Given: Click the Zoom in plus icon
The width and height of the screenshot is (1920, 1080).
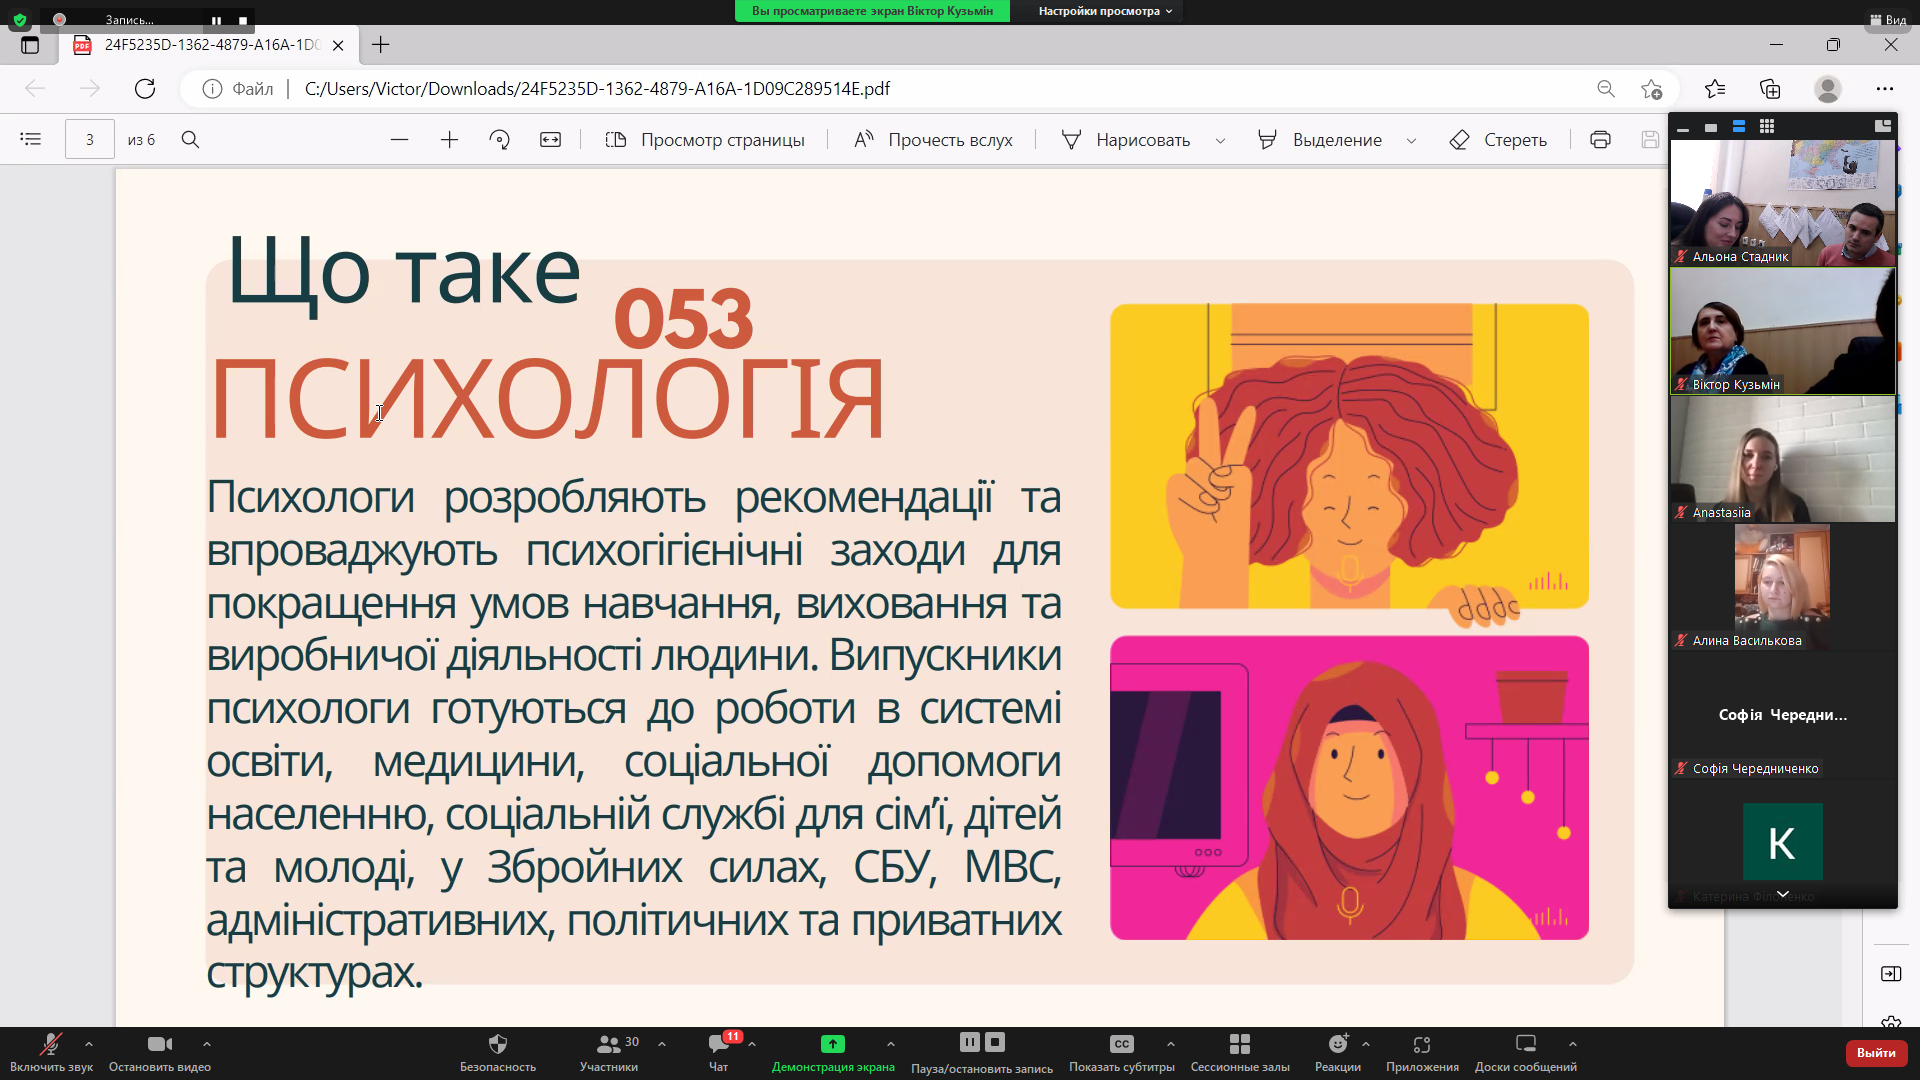Looking at the screenshot, I should tap(449, 140).
